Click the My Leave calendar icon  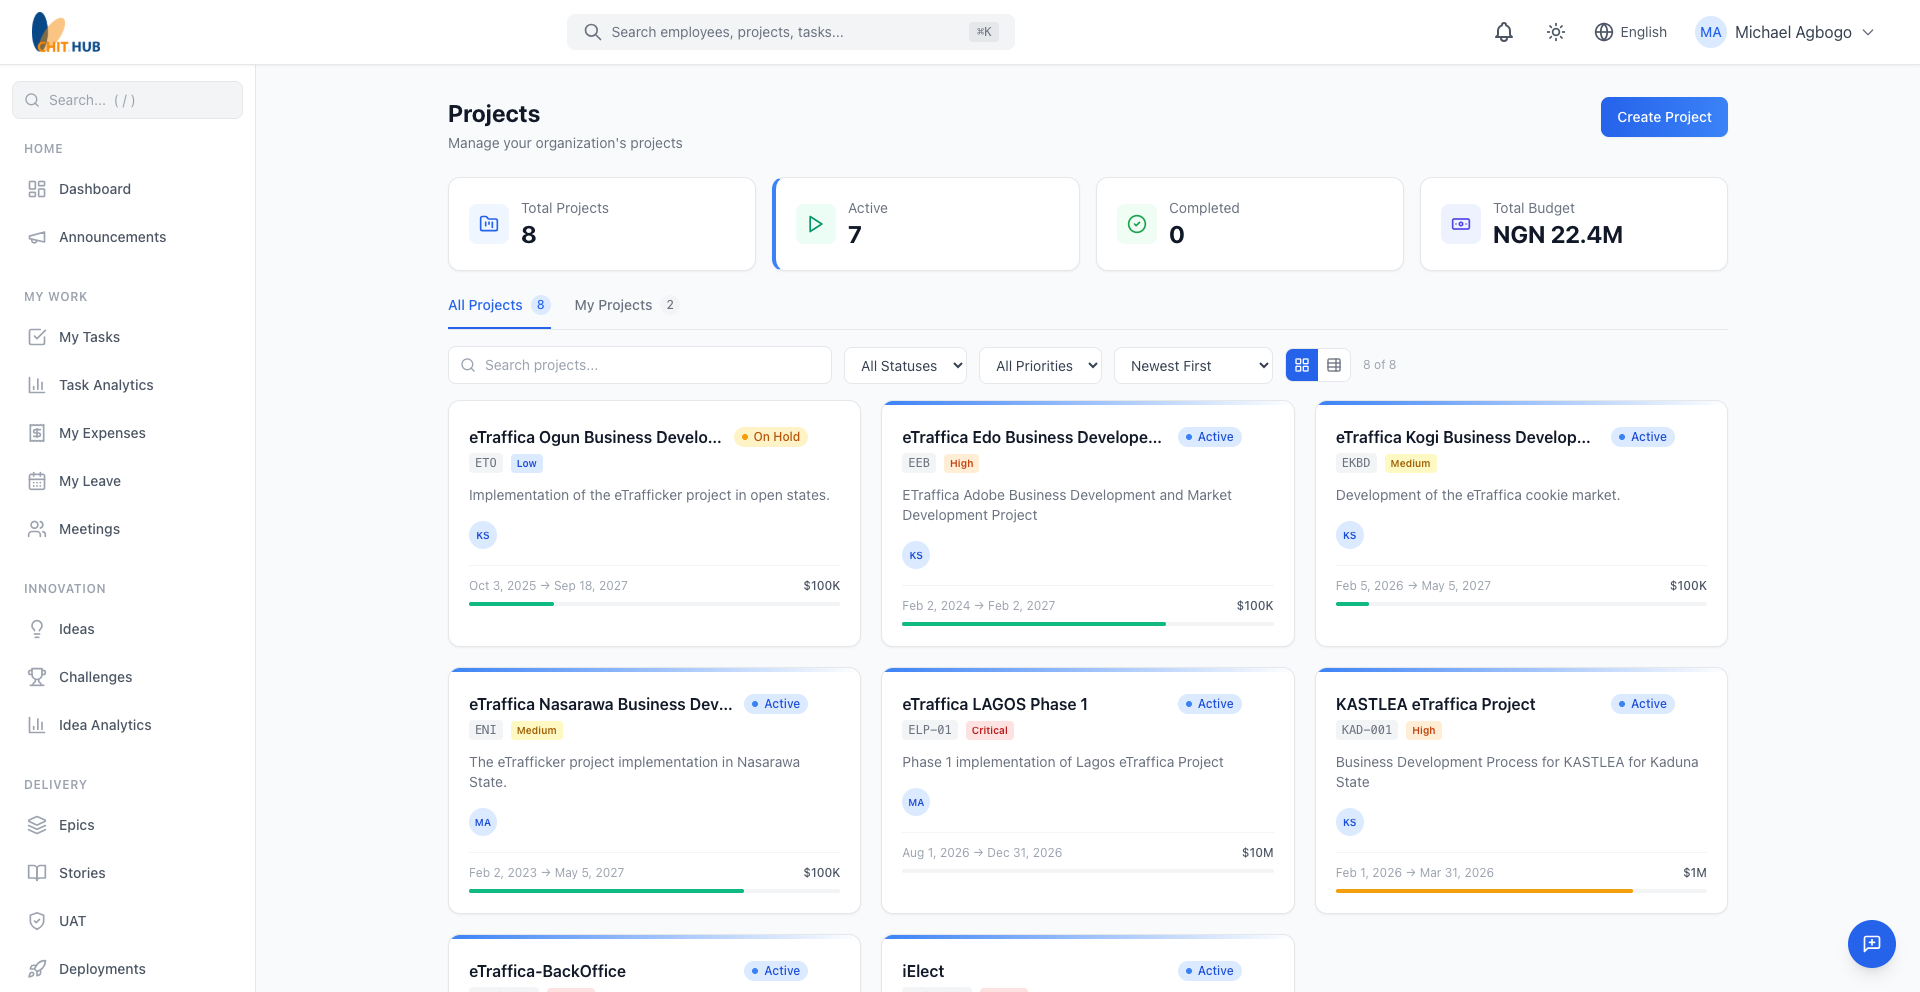pyautogui.click(x=37, y=481)
